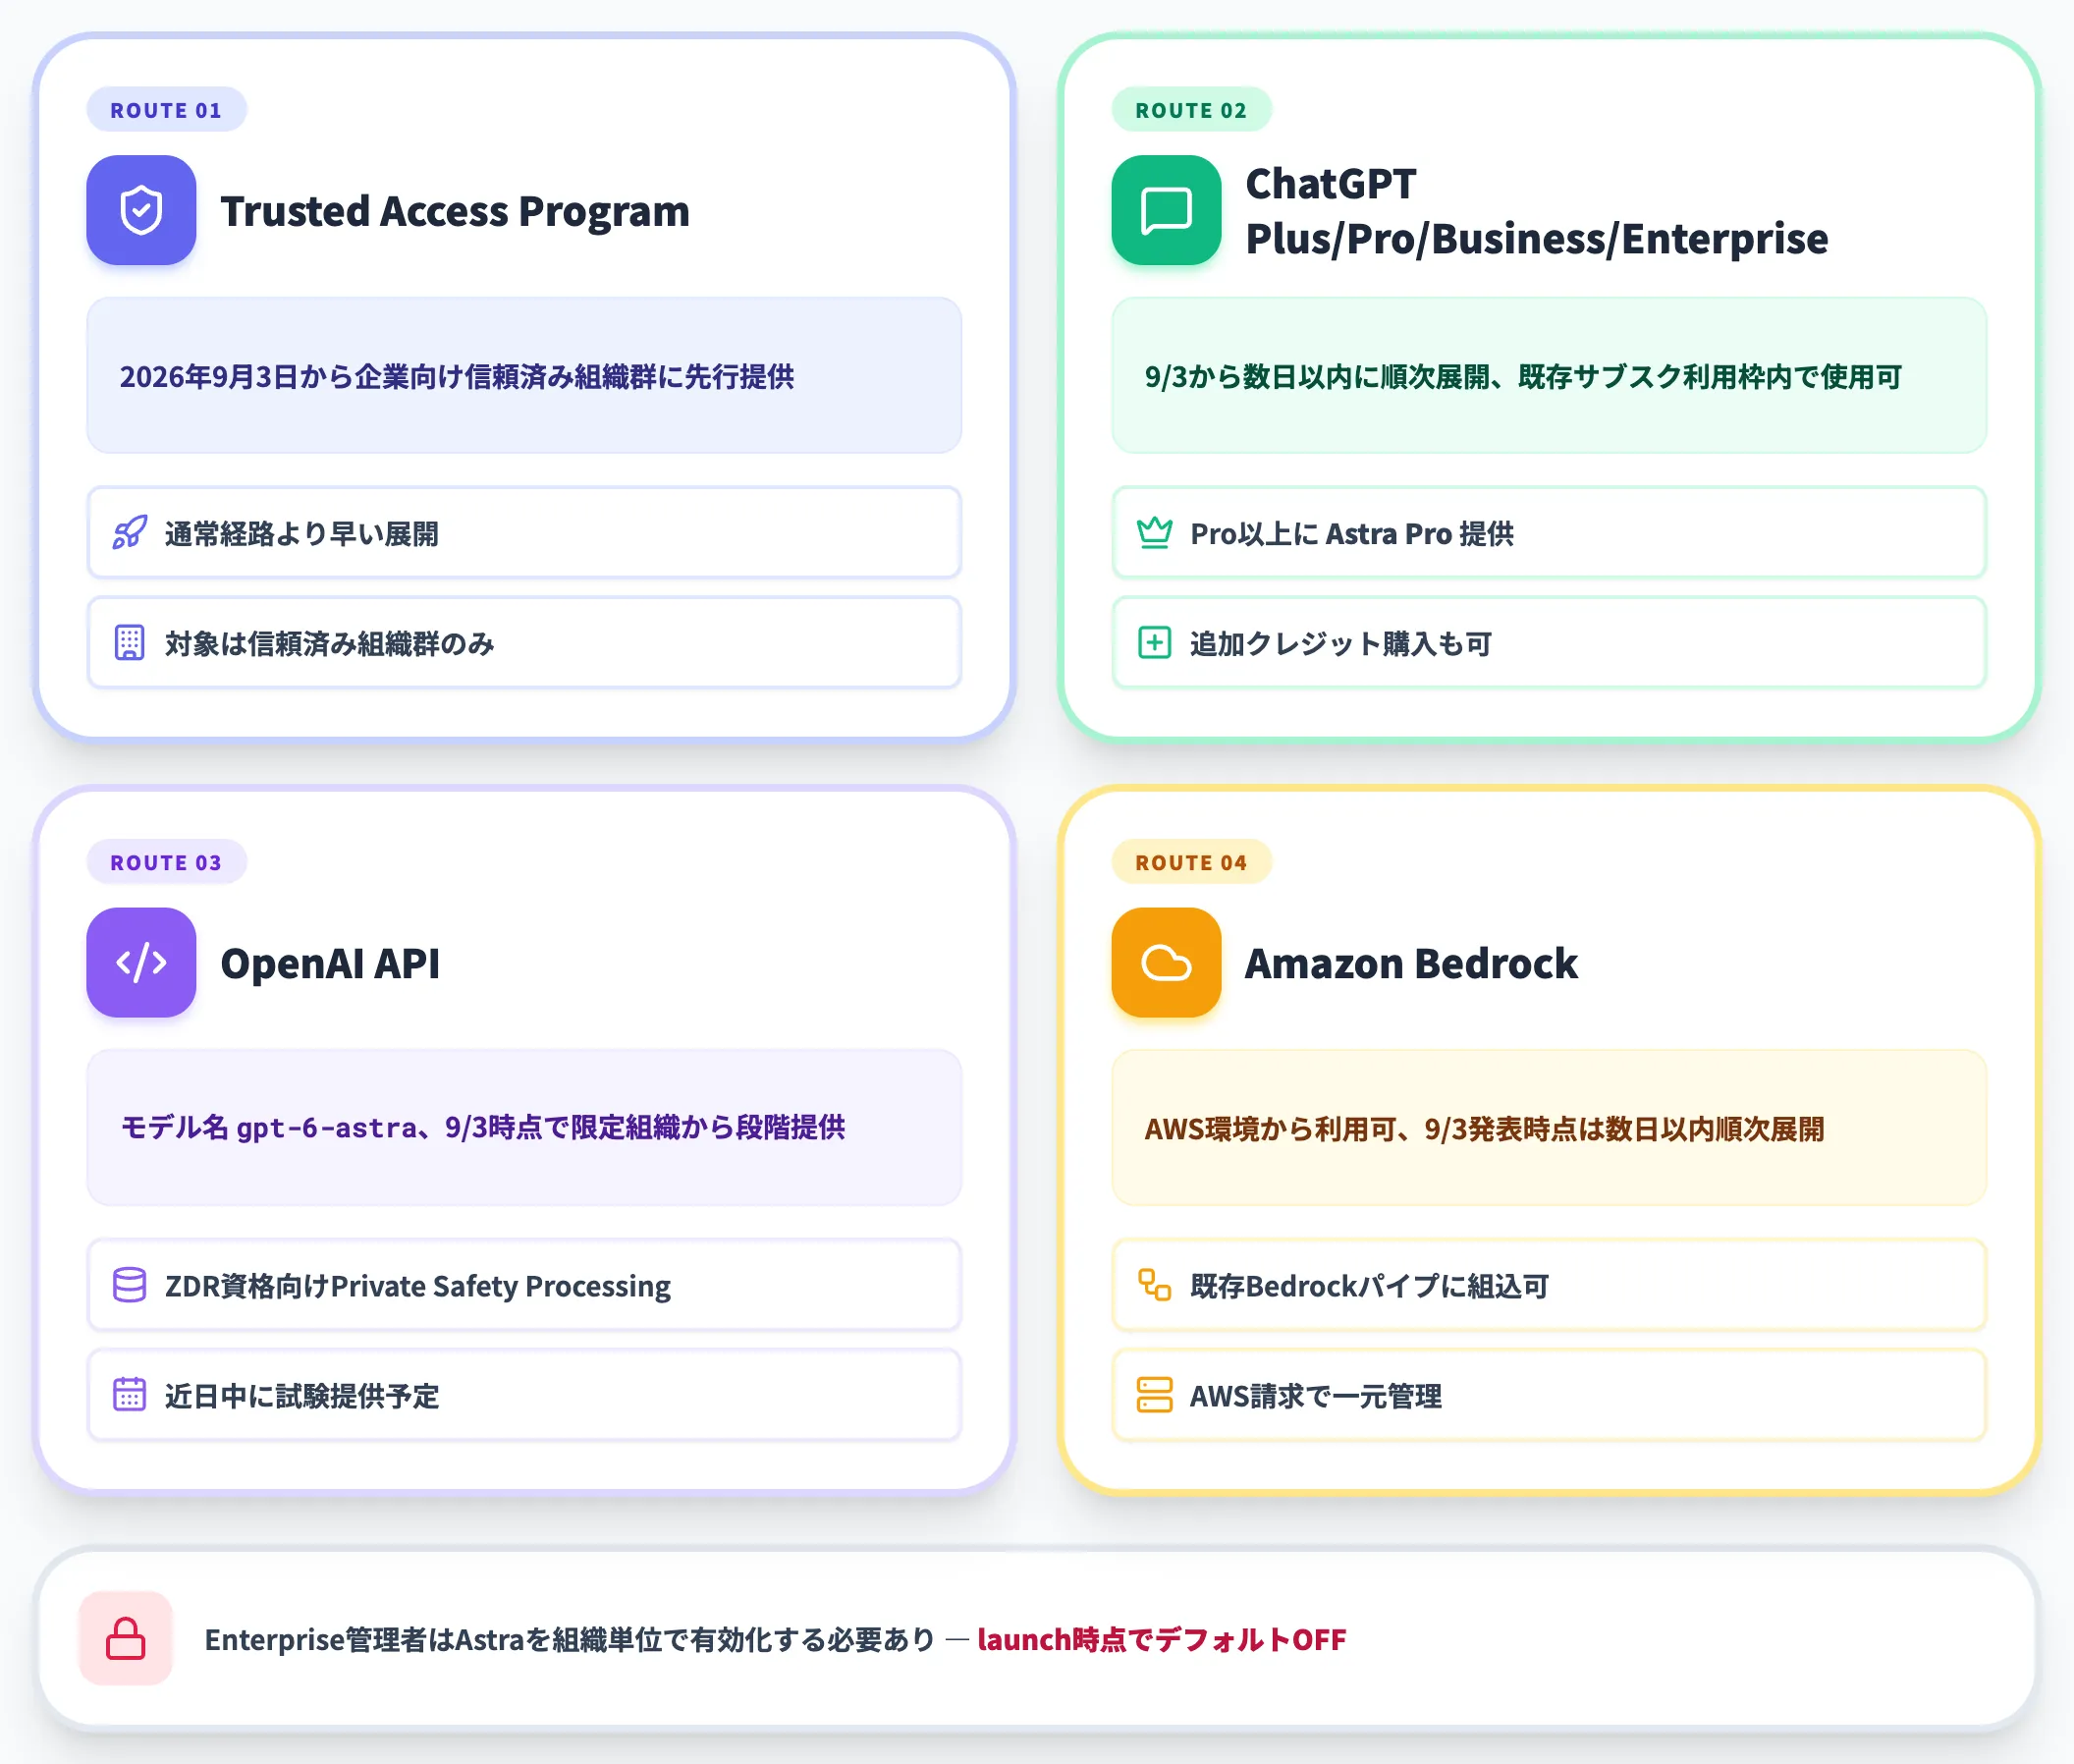Click the server icon beside AWS請求で一元管理
2074x1764 pixels.
click(1155, 1395)
